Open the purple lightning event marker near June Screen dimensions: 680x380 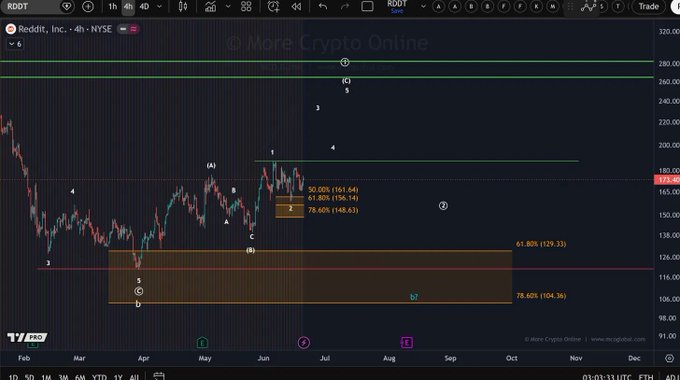[x=304, y=343]
